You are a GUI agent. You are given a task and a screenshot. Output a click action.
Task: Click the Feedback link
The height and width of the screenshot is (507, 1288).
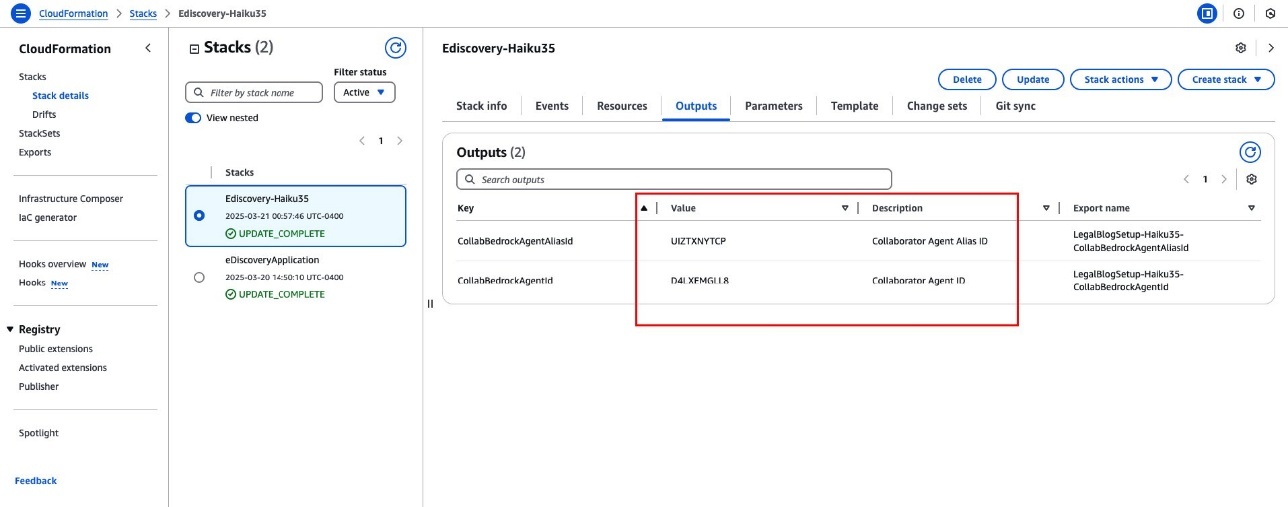36,481
